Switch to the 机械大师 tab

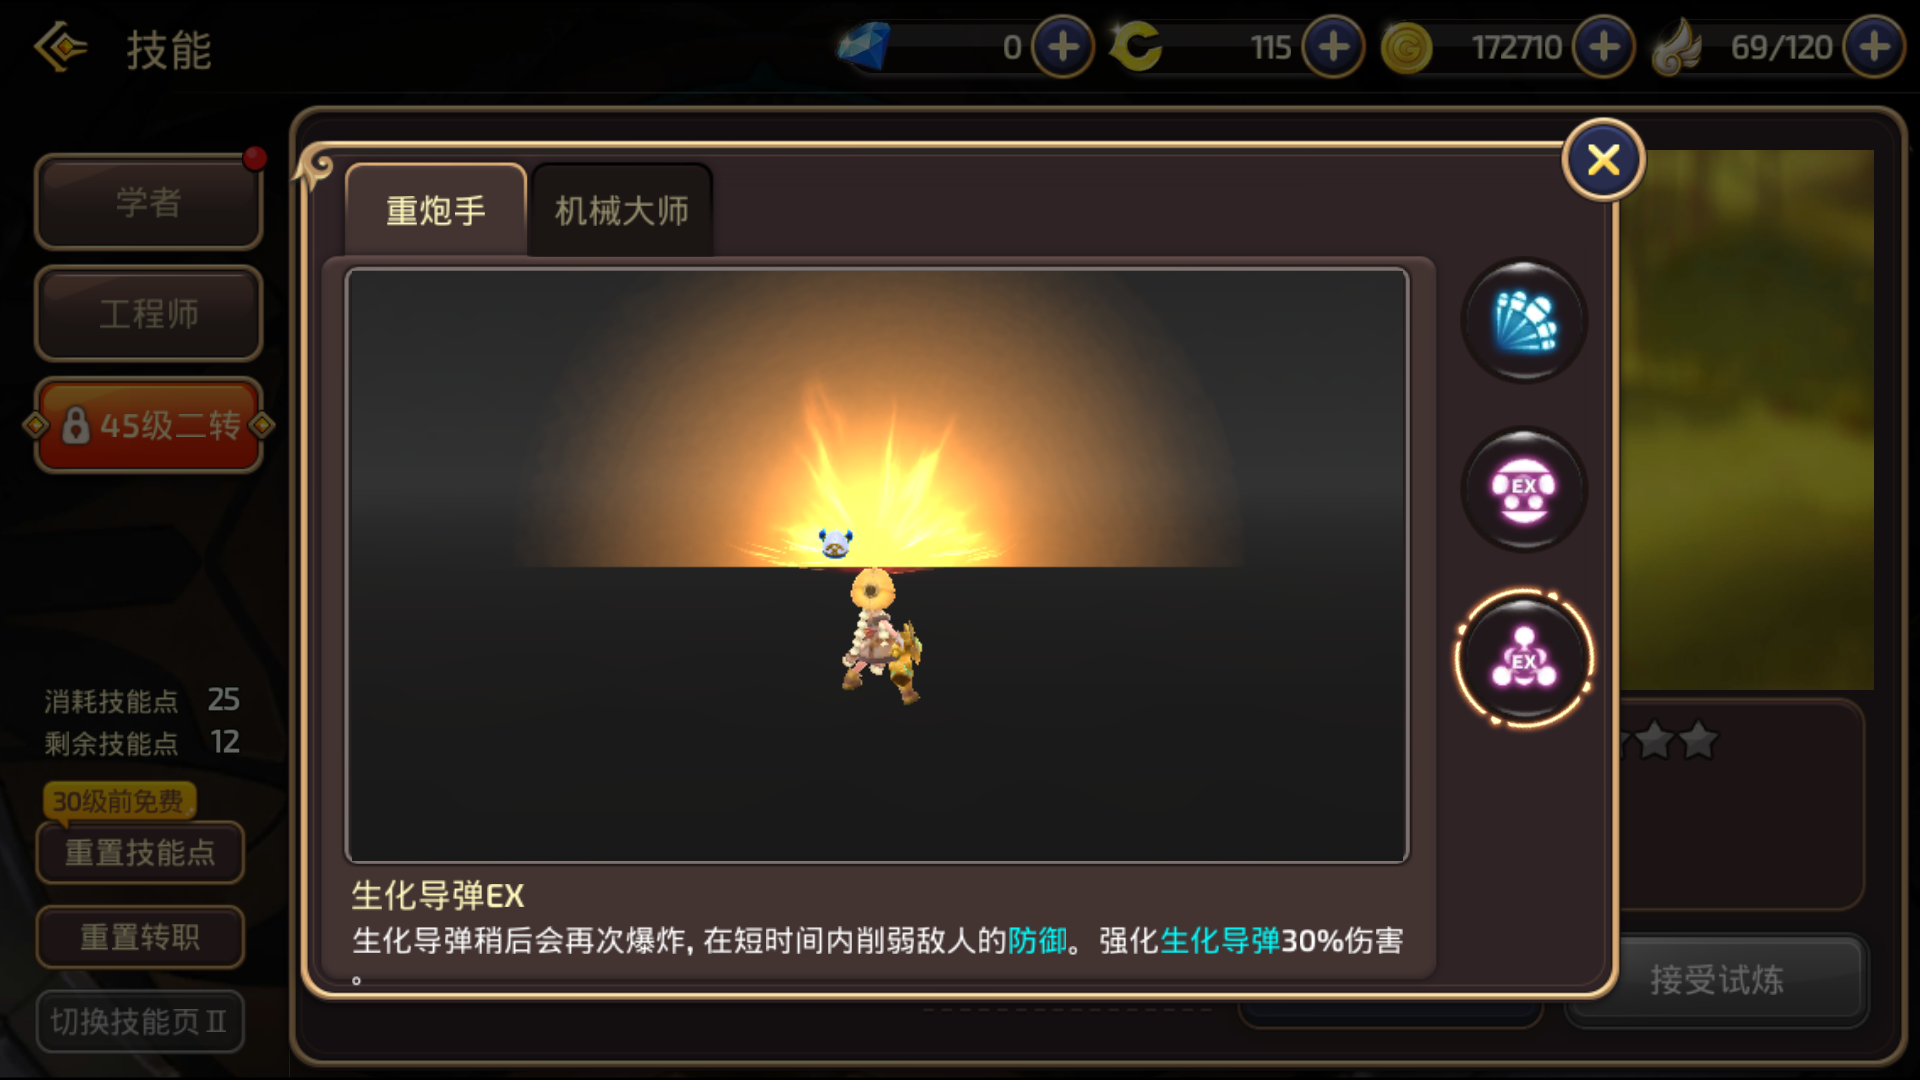(621, 210)
